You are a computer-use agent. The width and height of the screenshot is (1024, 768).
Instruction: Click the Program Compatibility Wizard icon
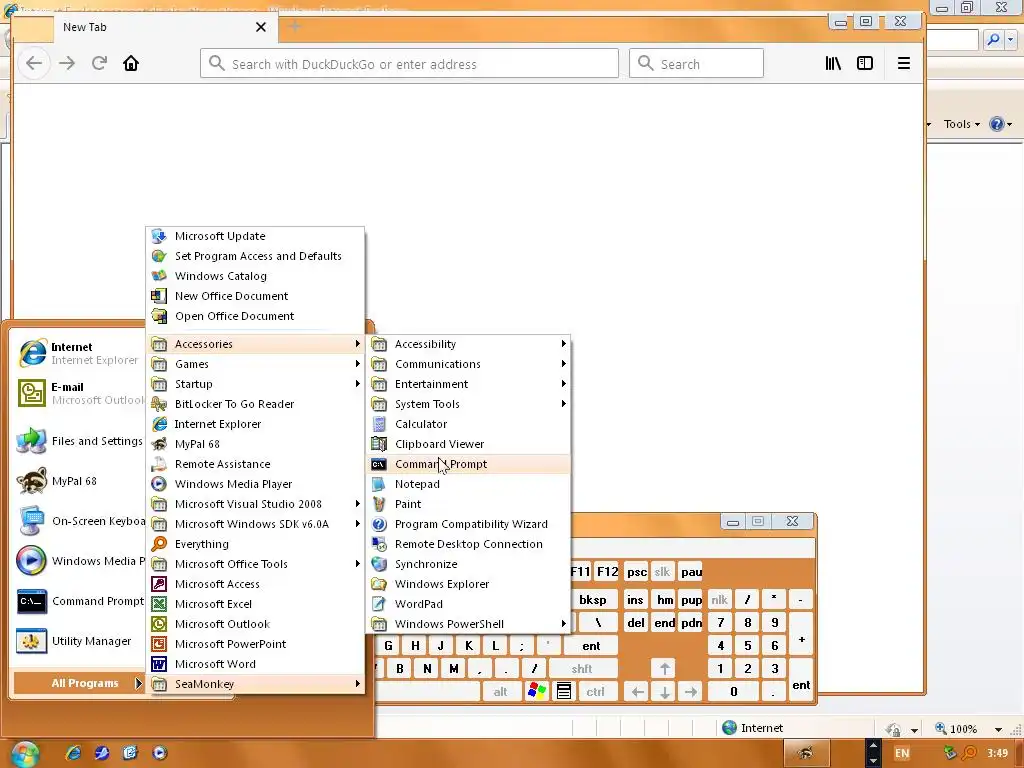pyautogui.click(x=379, y=524)
